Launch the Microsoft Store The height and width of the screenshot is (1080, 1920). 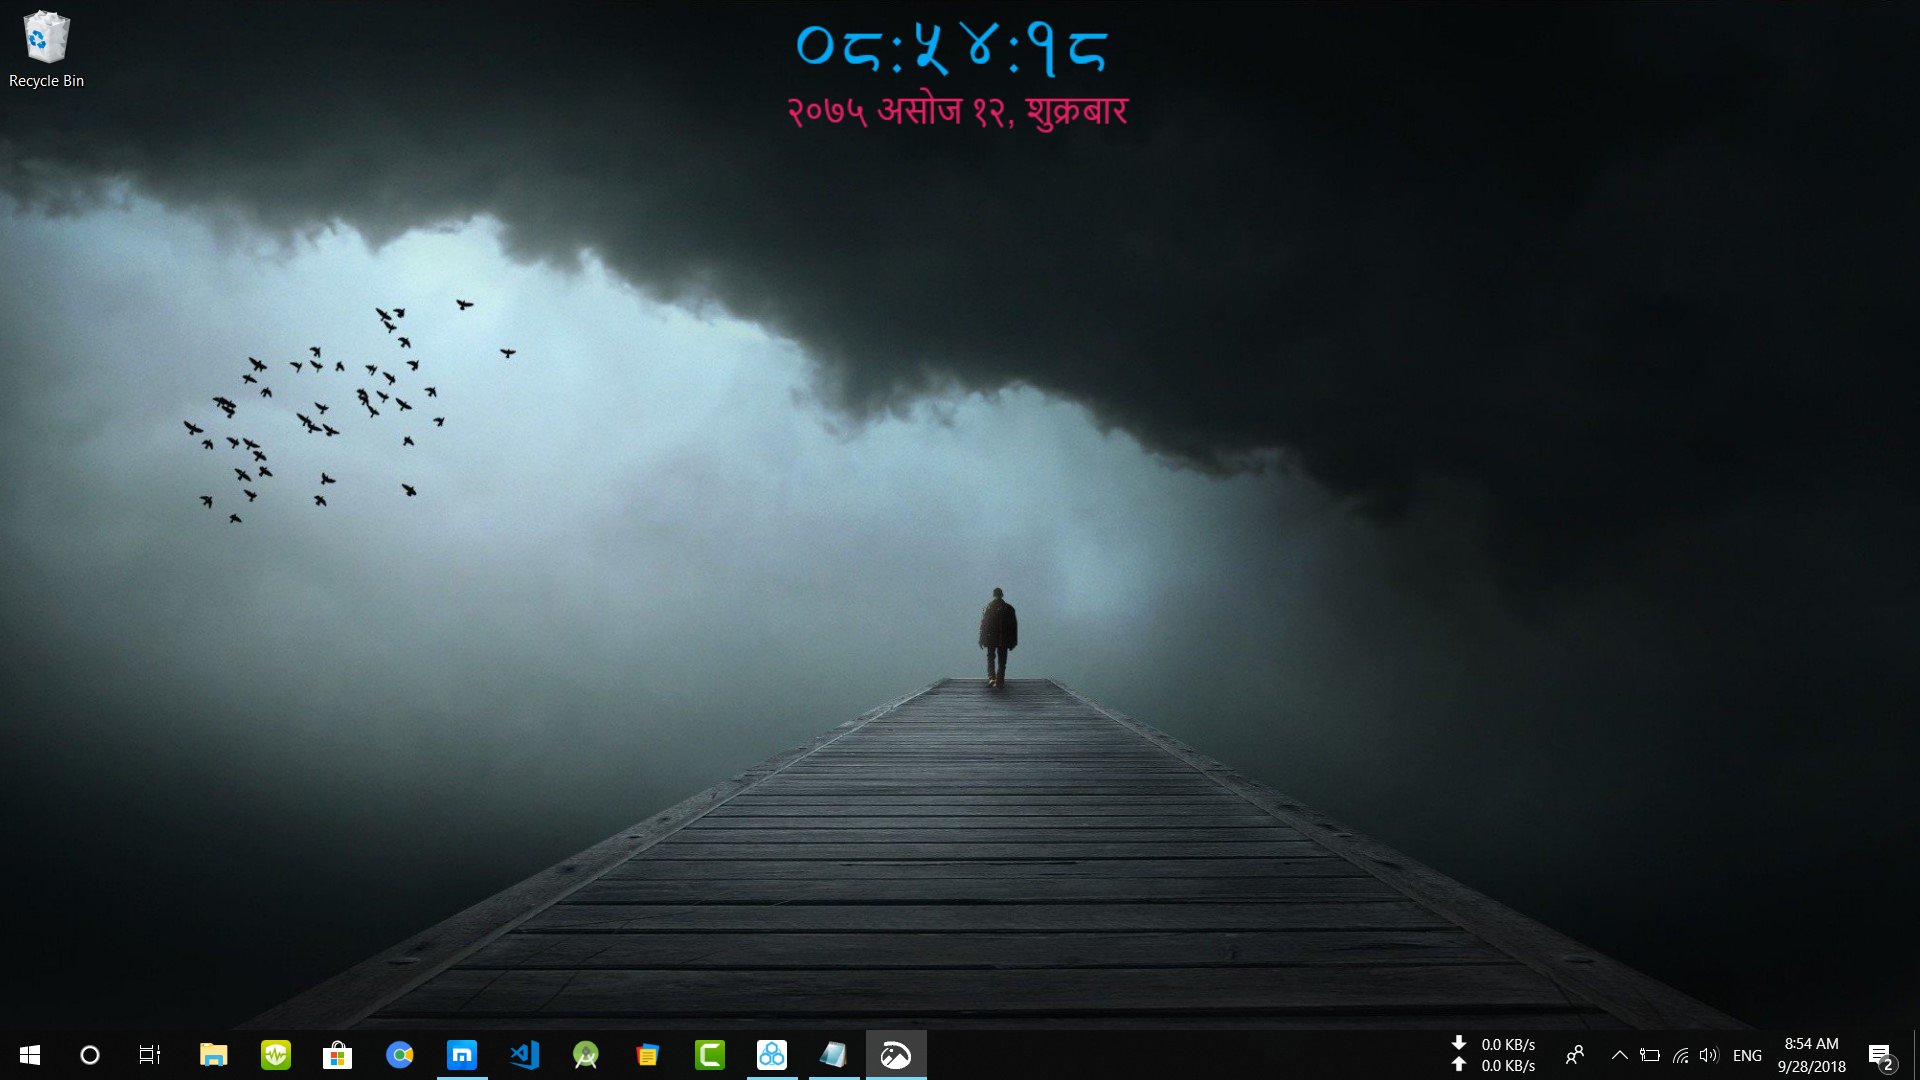[x=338, y=1054]
